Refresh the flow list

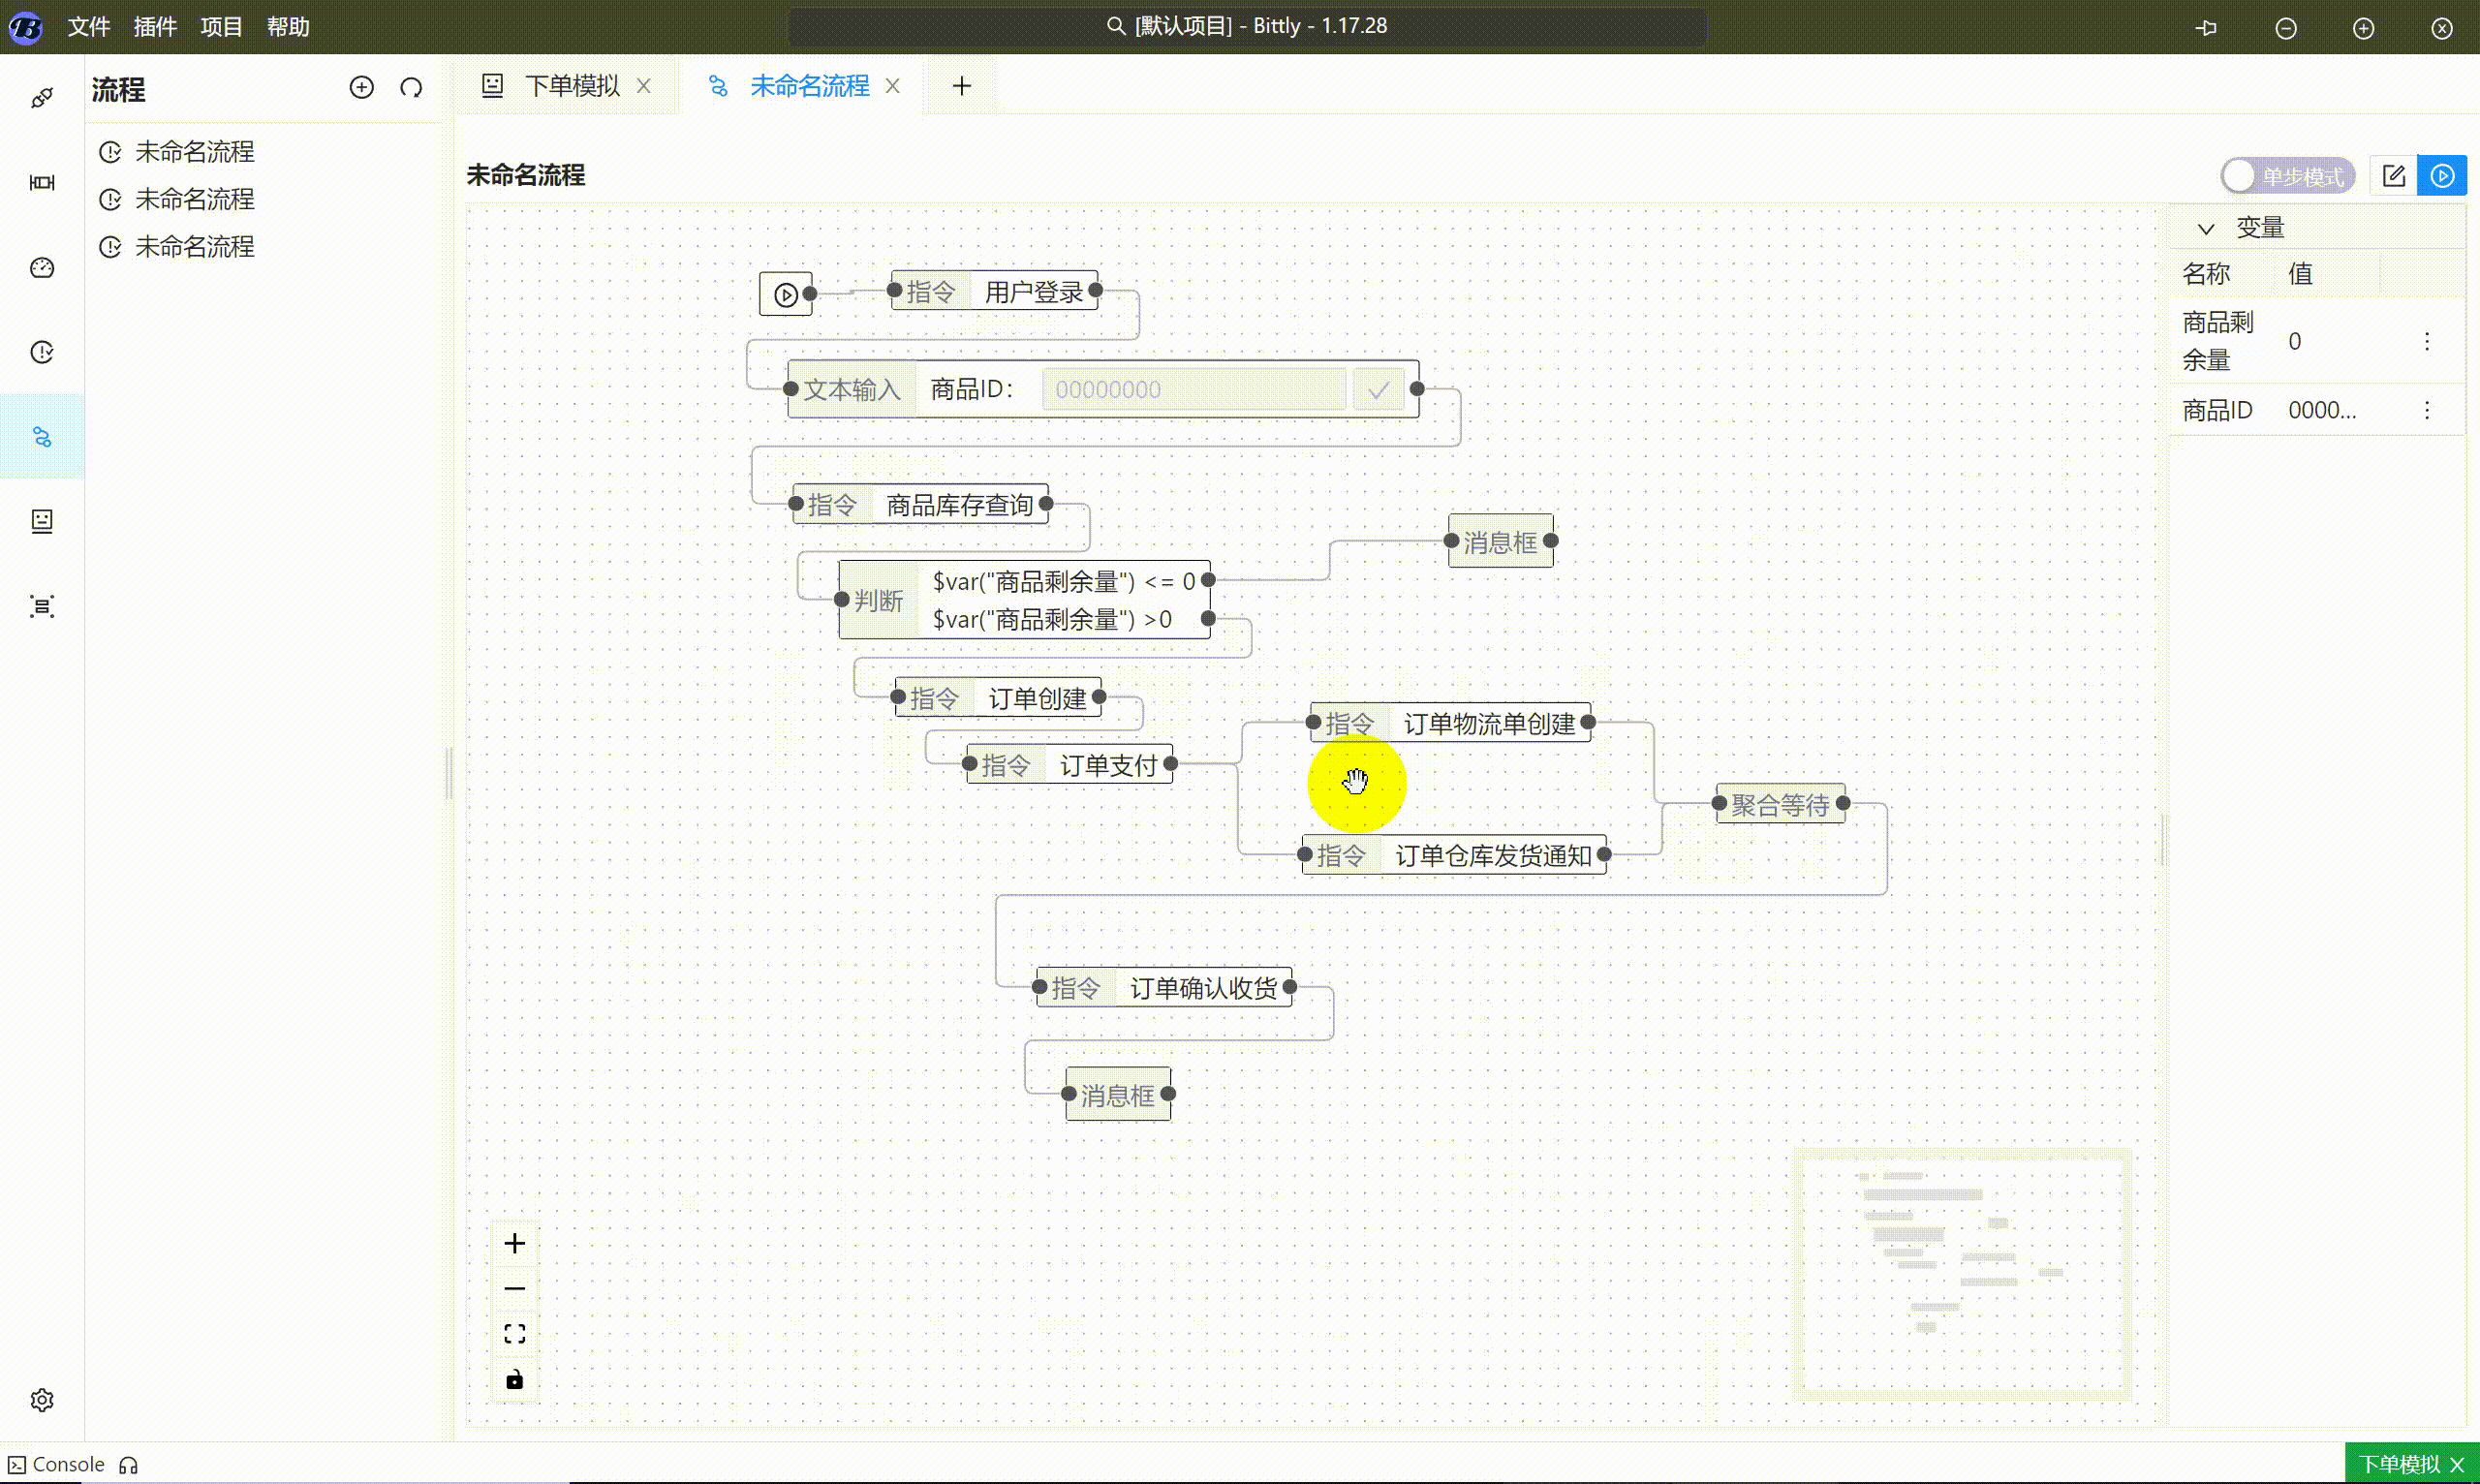[411, 88]
